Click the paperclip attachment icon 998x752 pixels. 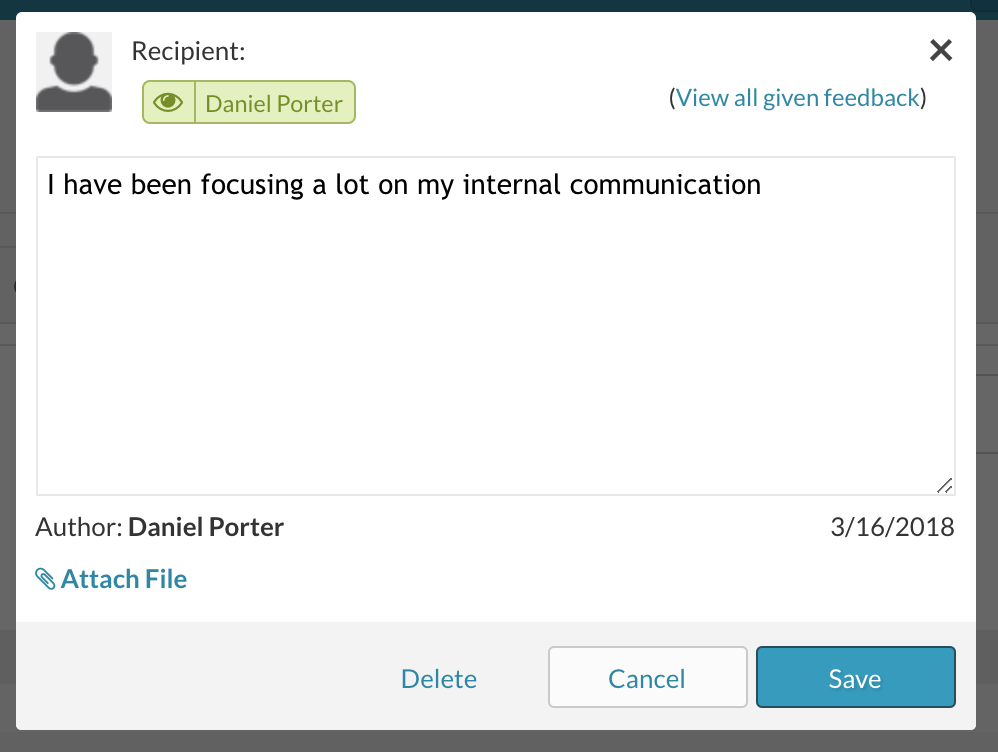click(x=45, y=579)
